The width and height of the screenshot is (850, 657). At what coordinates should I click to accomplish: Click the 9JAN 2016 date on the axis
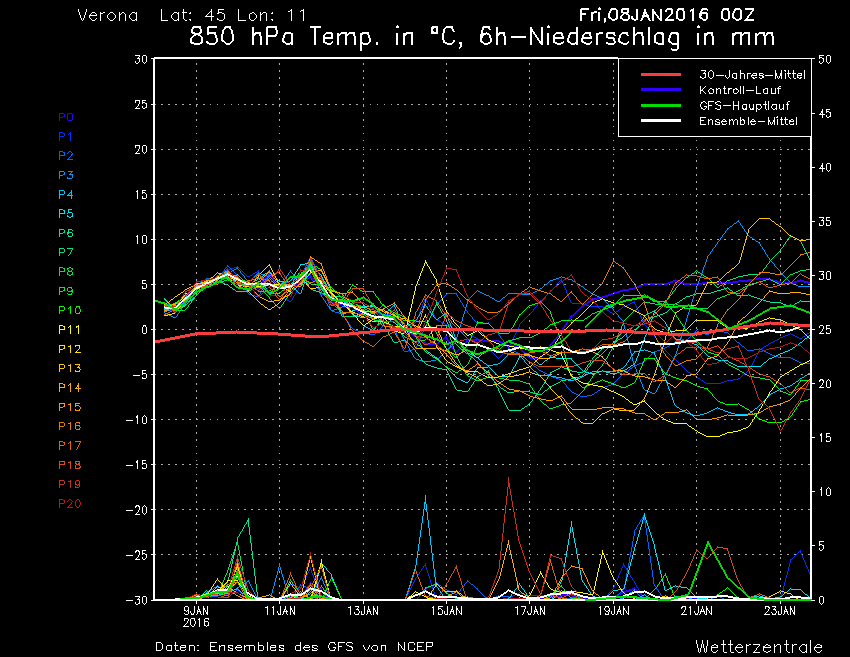196,614
